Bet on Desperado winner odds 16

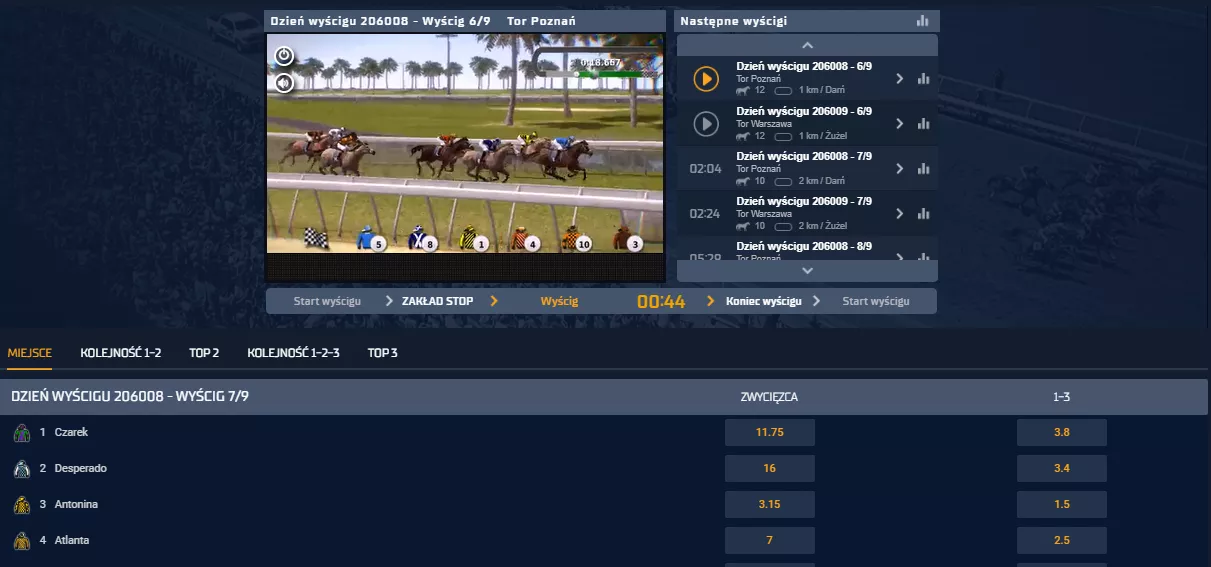770,469
